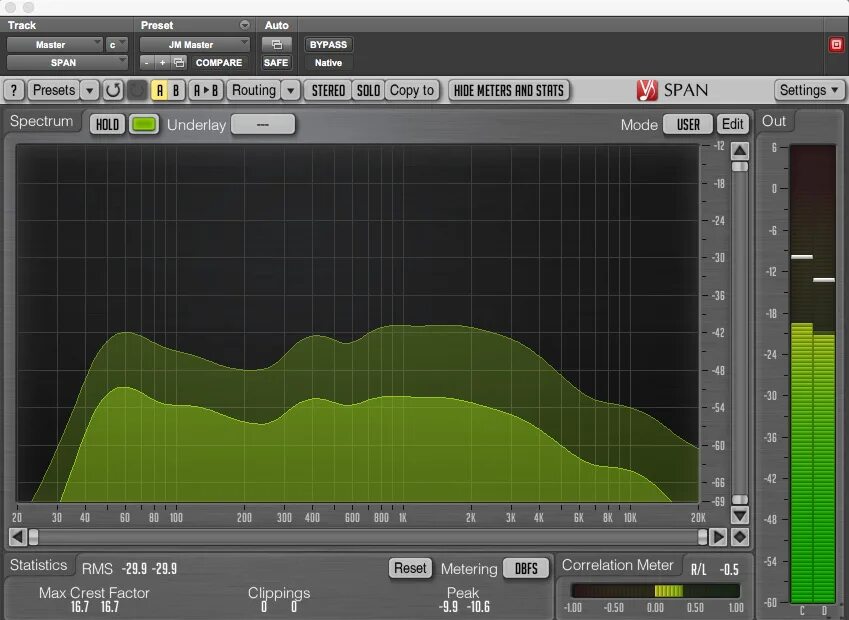Click the preset plus button
Screen dimensions: 849x620
(162, 63)
